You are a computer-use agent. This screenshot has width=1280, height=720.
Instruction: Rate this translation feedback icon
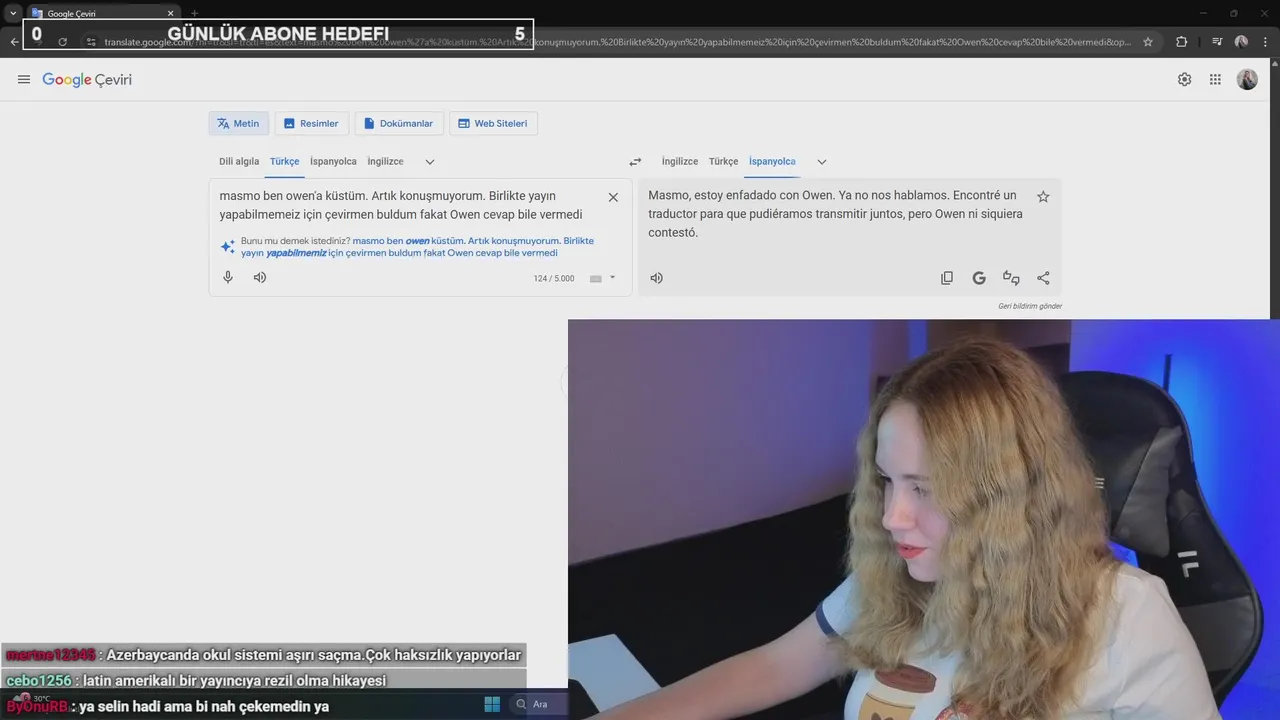1011,278
